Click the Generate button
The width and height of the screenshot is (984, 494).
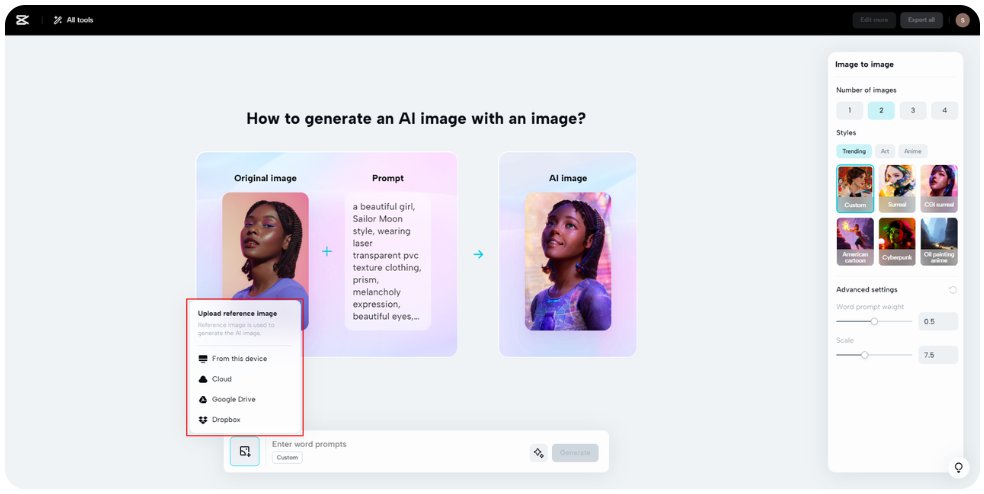coord(575,453)
